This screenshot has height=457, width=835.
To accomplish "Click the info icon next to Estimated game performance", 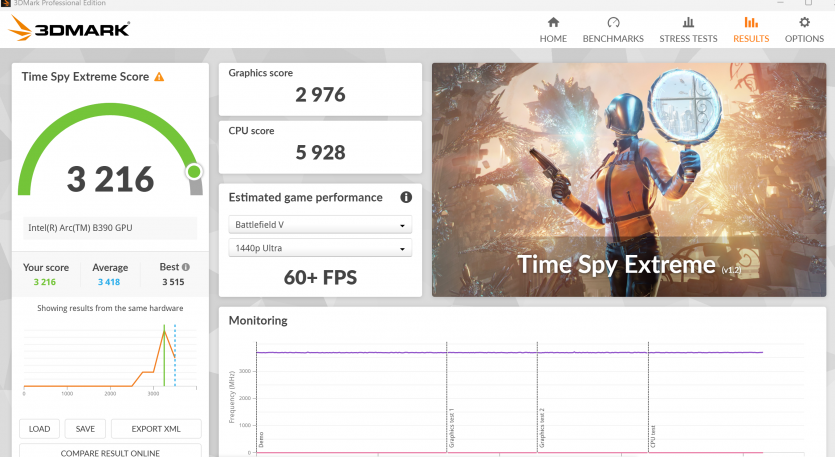I will pos(406,198).
